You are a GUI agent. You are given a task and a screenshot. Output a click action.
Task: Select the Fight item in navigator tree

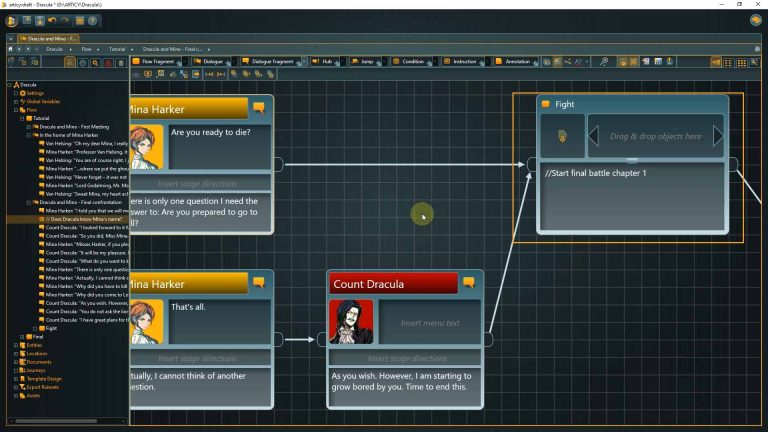pyautogui.click(x=51, y=328)
